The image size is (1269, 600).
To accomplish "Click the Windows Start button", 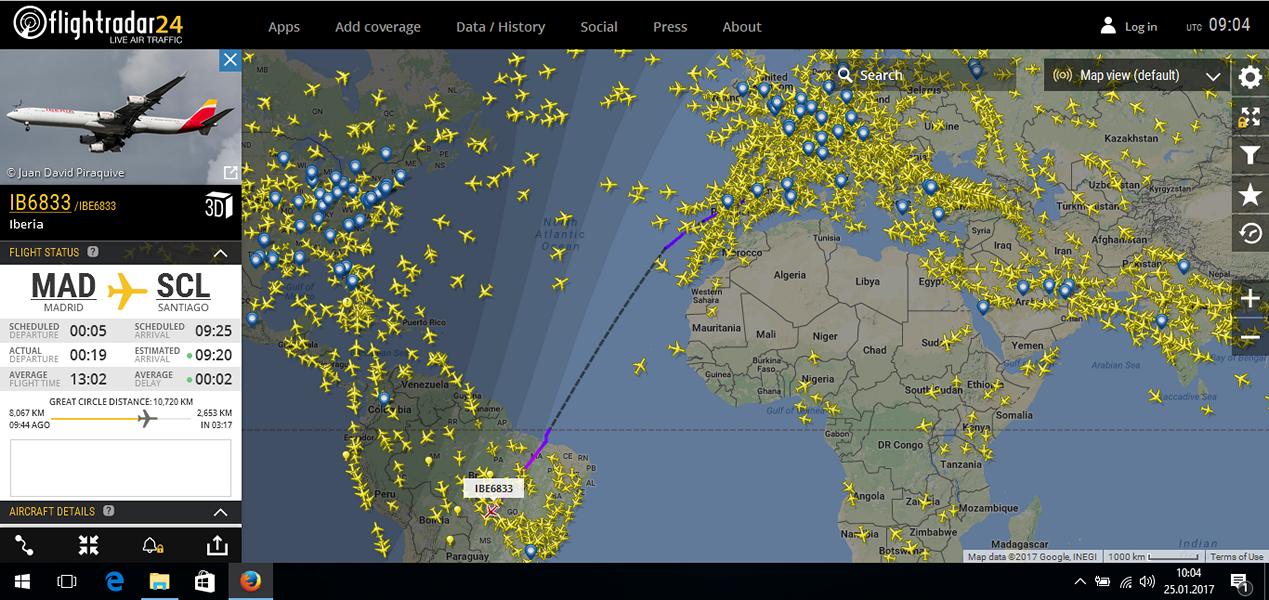I will [x=22, y=581].
